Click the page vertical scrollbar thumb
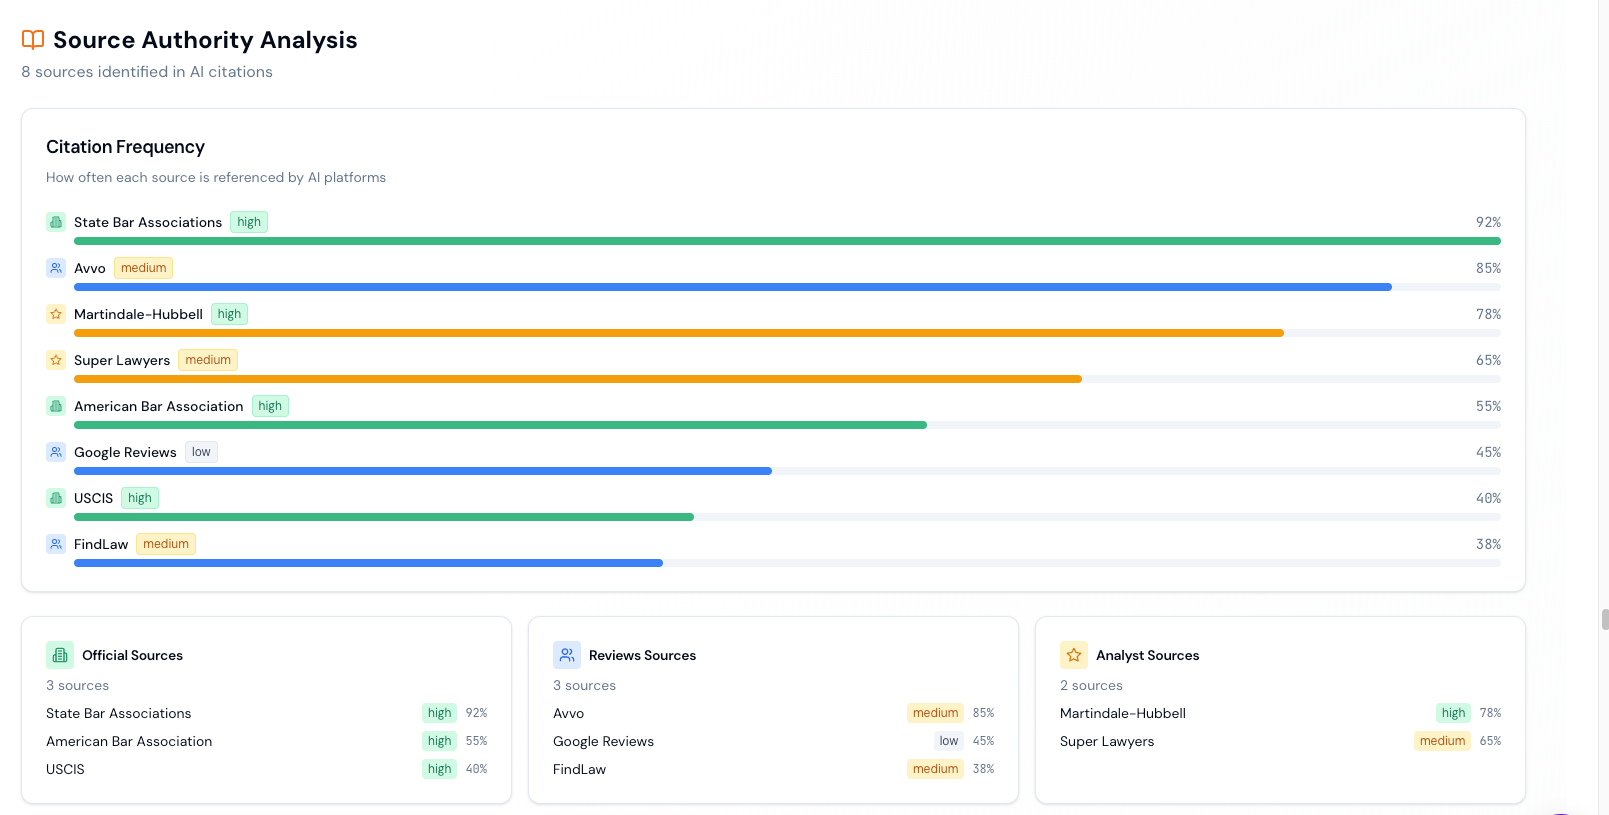 tap(1604, 619)
